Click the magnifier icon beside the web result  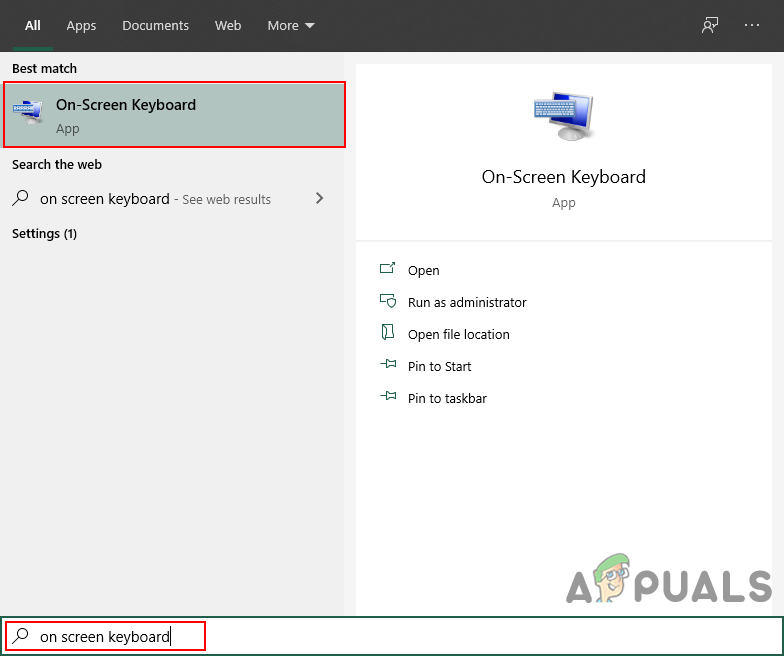point(20,198)
